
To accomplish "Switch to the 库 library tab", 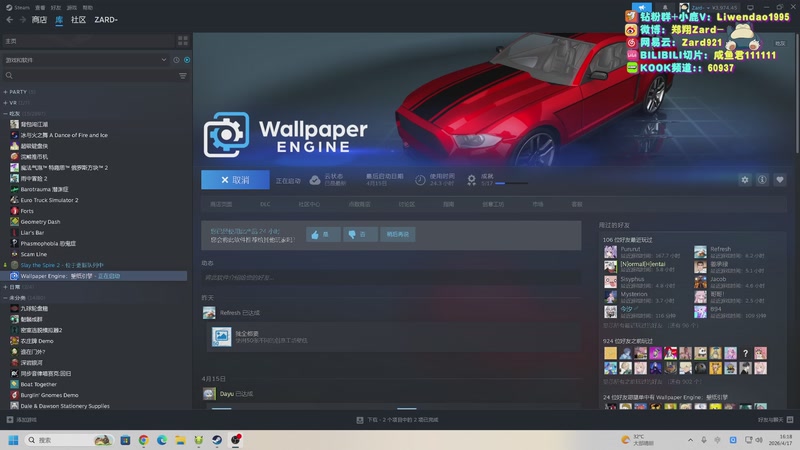I will 59,19.
